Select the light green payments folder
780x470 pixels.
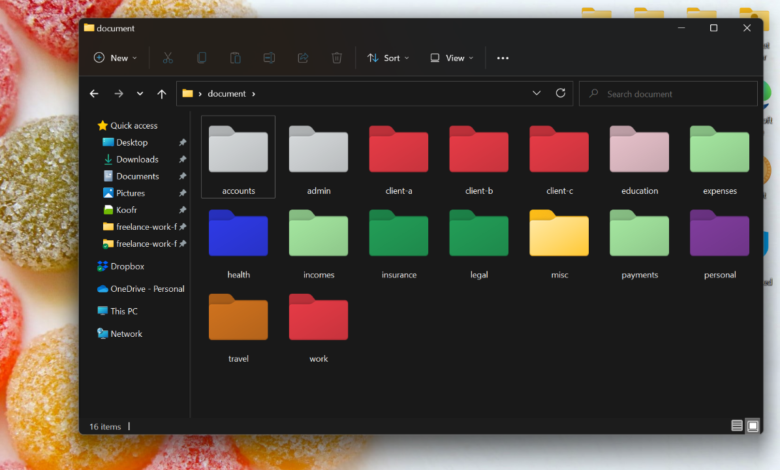(639, 244)
